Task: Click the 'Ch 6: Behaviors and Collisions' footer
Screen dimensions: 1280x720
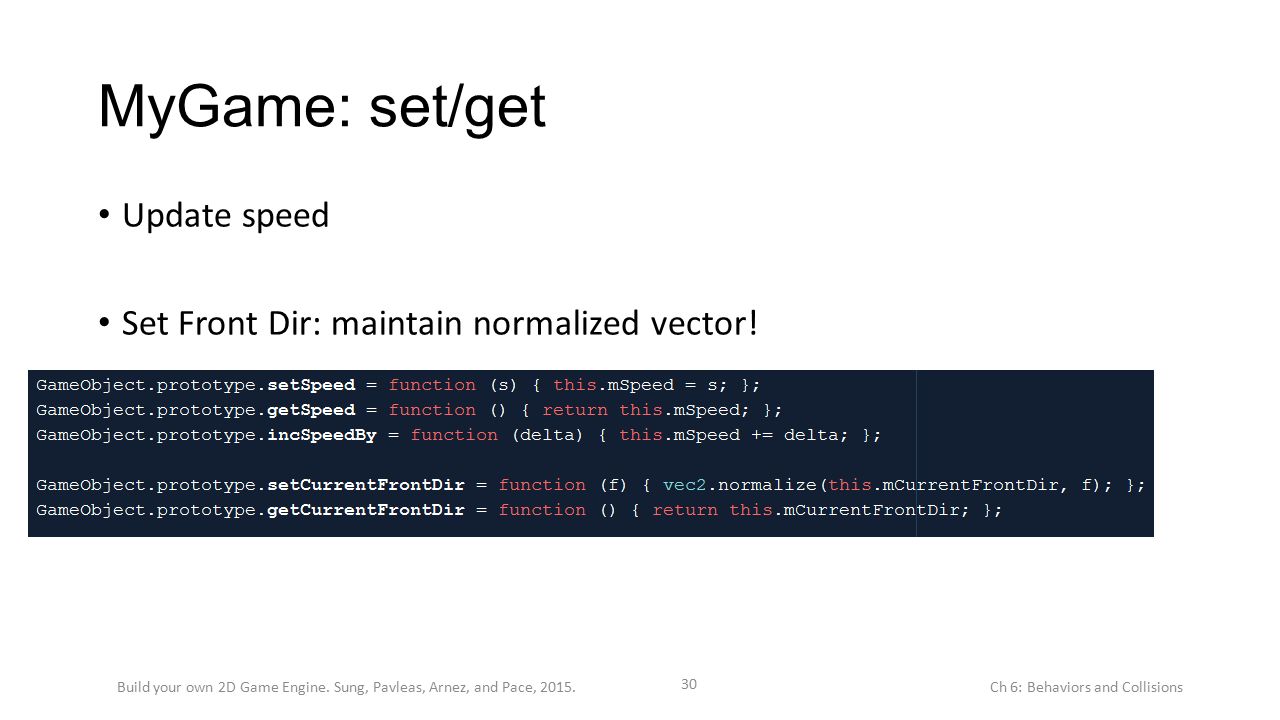Action: click(x=1086, y=687)
